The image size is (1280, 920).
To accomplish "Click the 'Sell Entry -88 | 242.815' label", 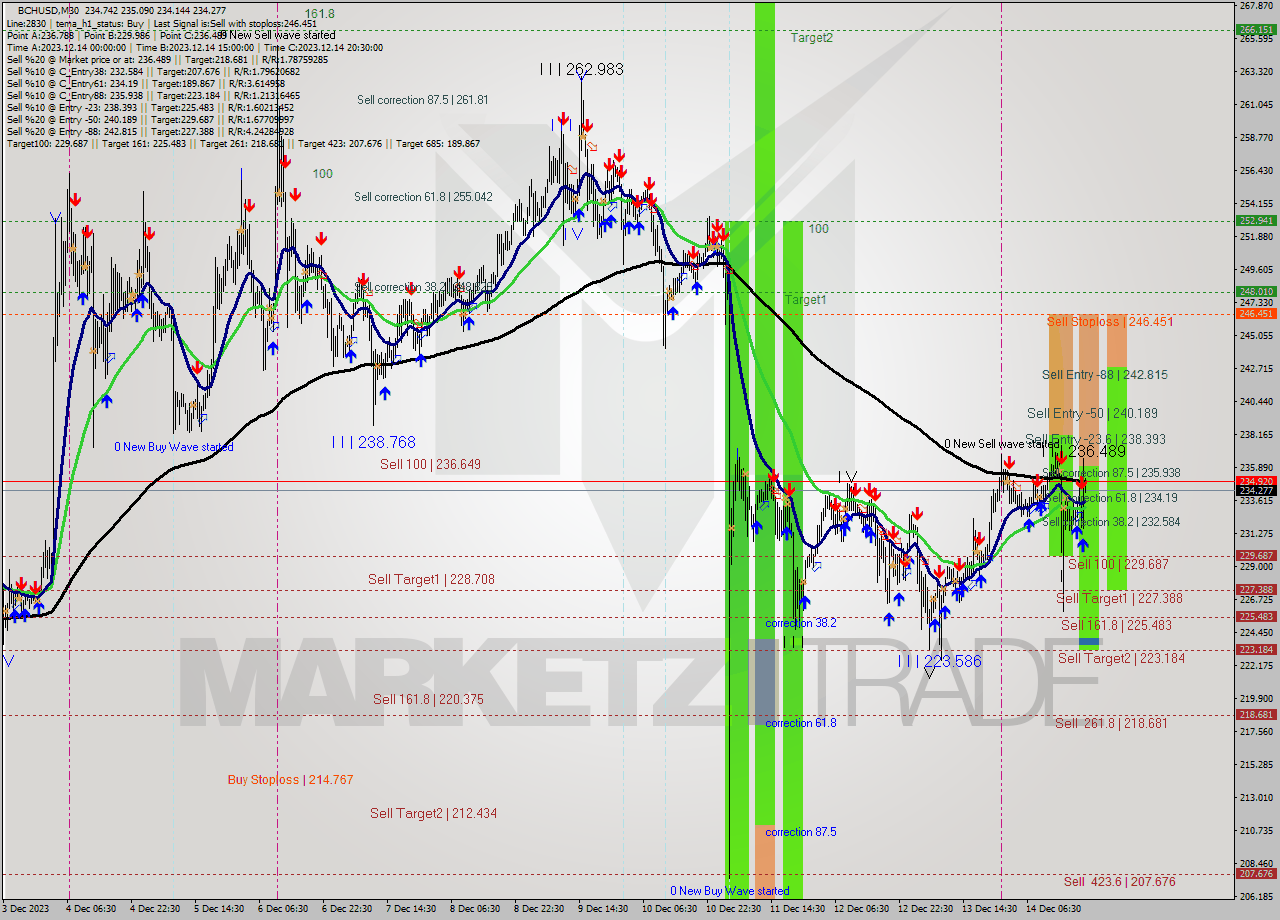I will click(x=1104, y=375).
